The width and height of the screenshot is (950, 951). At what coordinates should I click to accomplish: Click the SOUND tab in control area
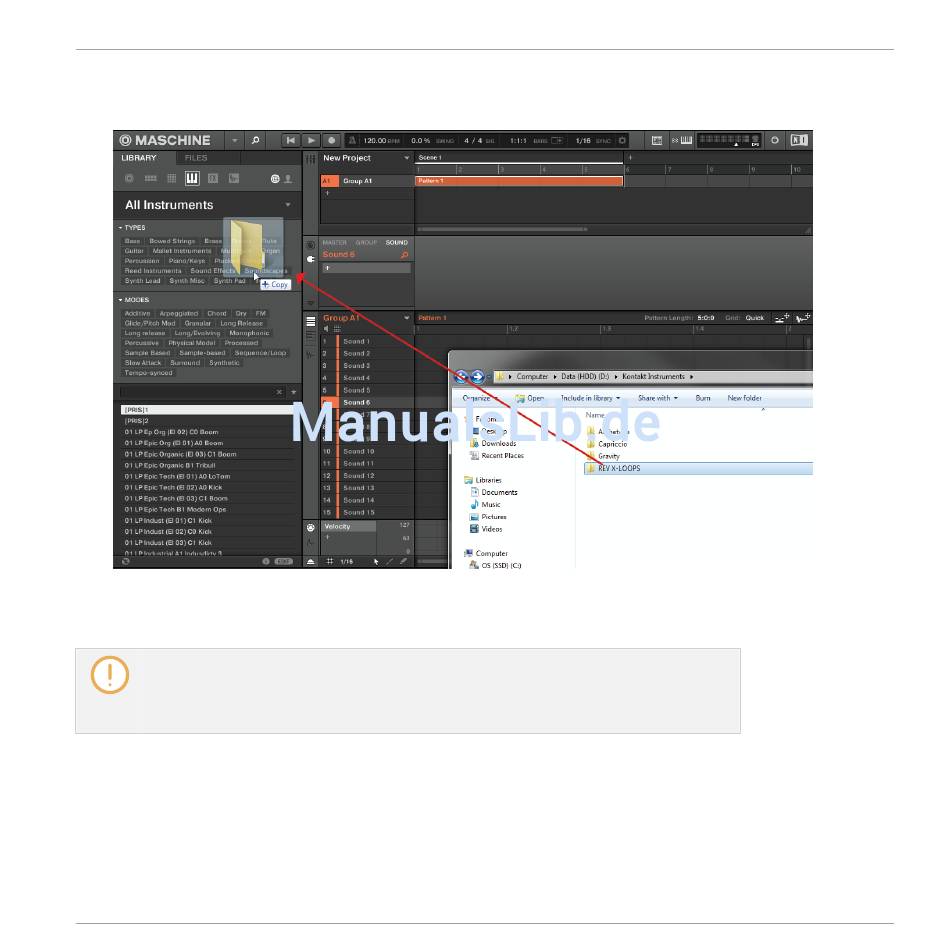(x=397, y=243)
